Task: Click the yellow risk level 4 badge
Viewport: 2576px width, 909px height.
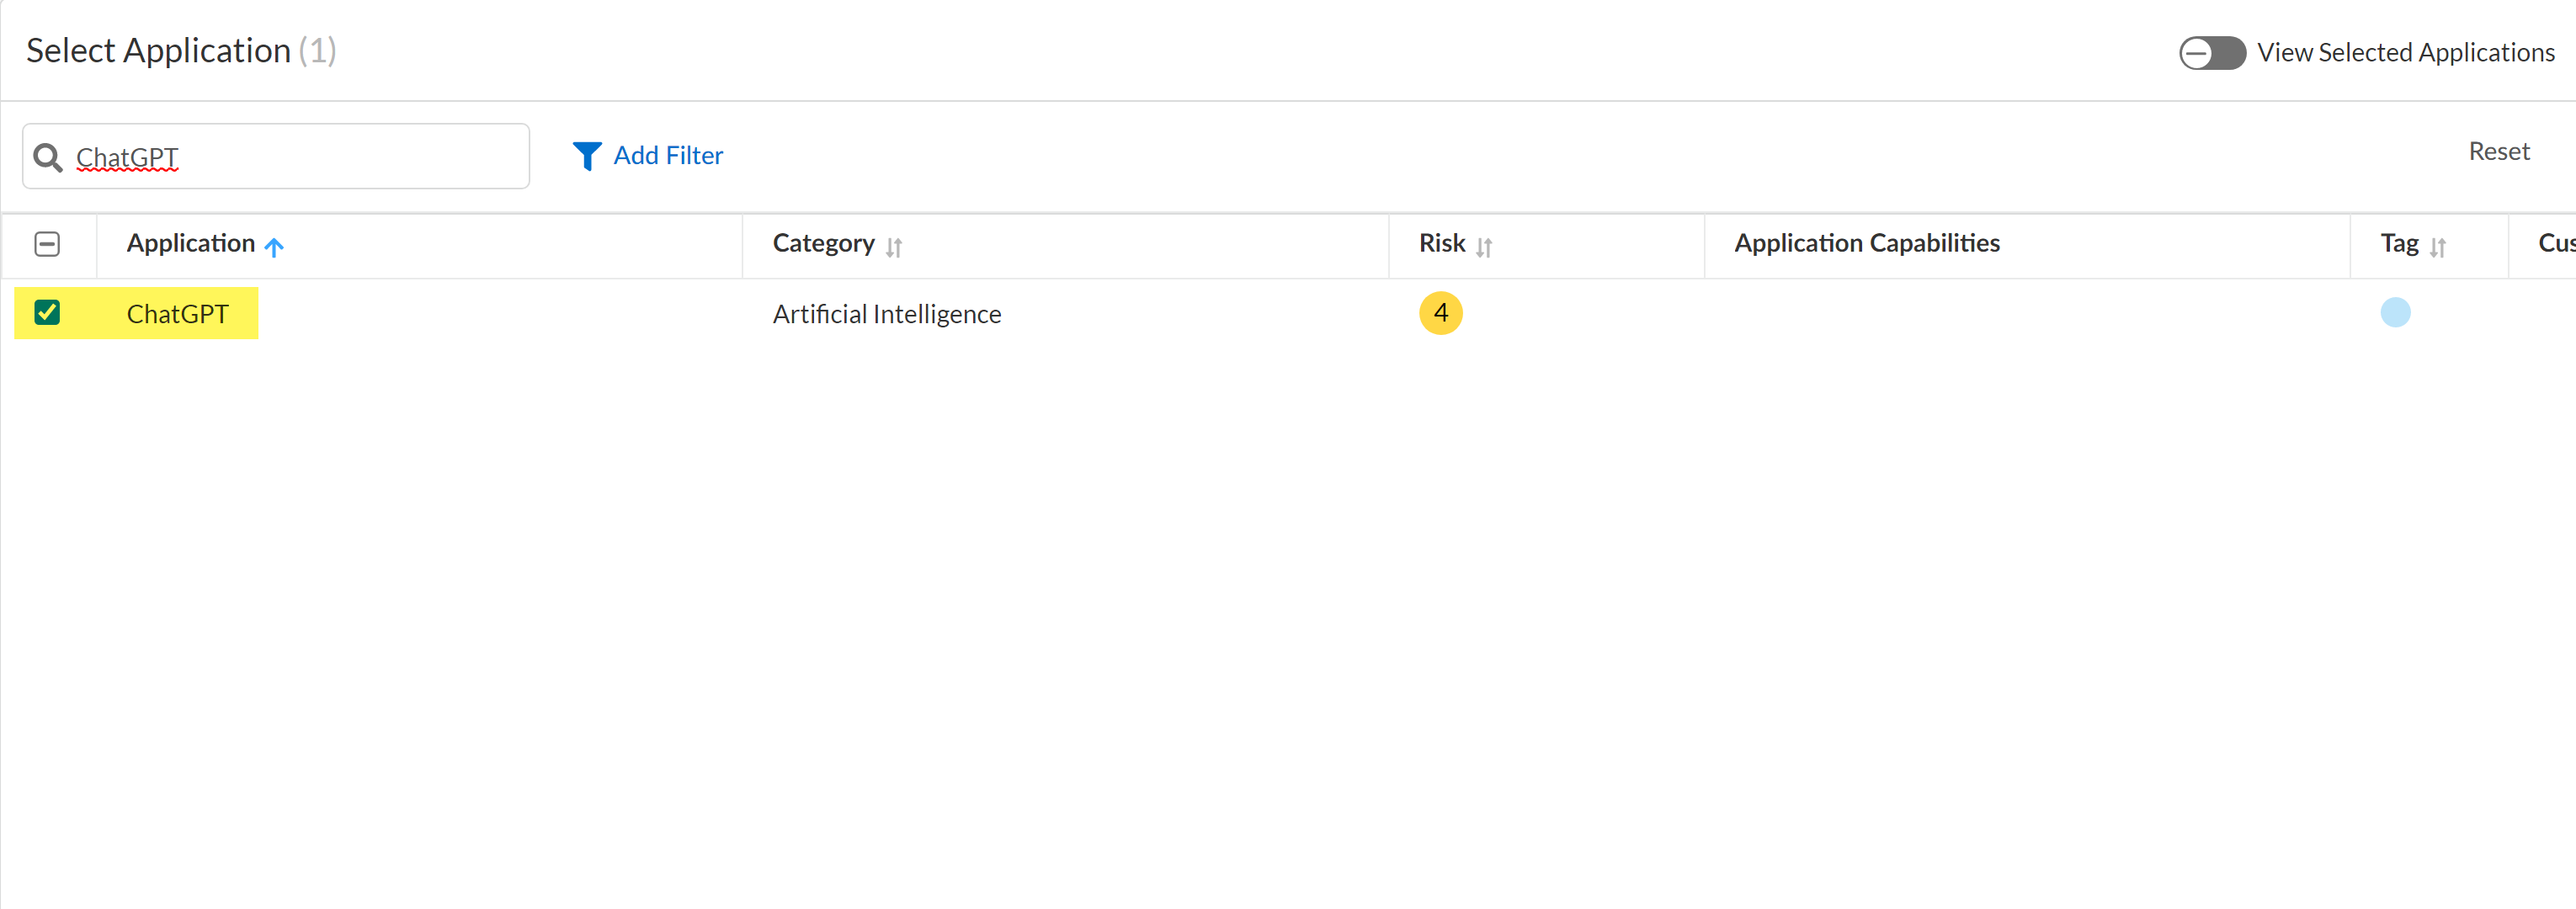Action: click(x=1440, y=313)
